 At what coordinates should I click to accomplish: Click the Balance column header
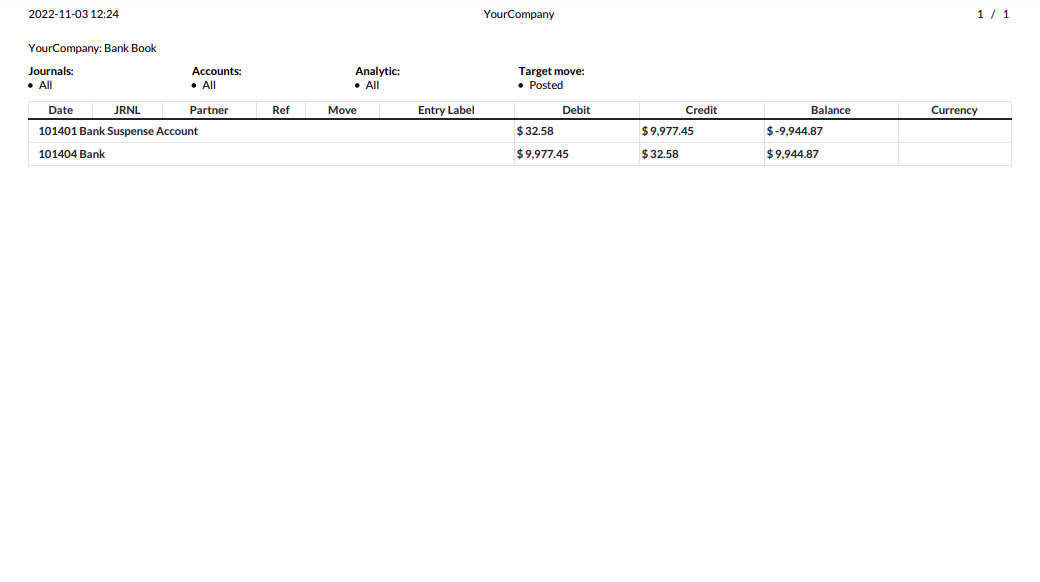click(x=830, y=110)
